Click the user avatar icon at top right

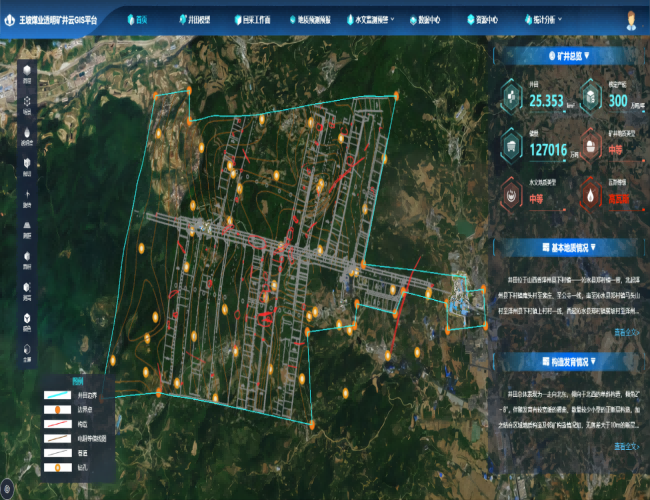(632, 19)
